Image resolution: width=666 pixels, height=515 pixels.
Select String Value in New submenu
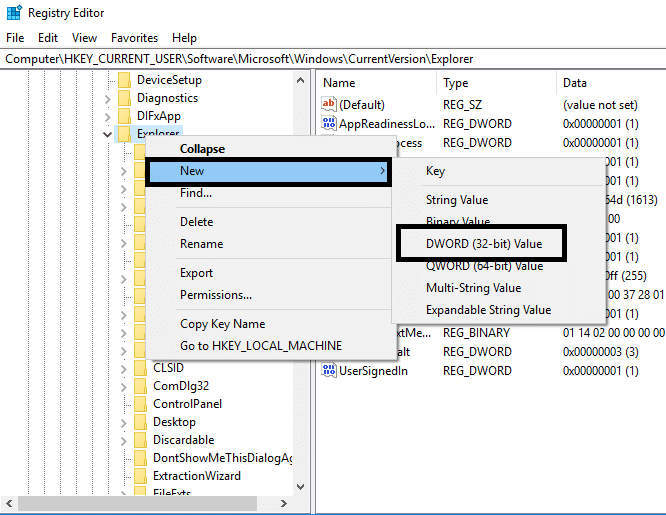coord(456,200)
